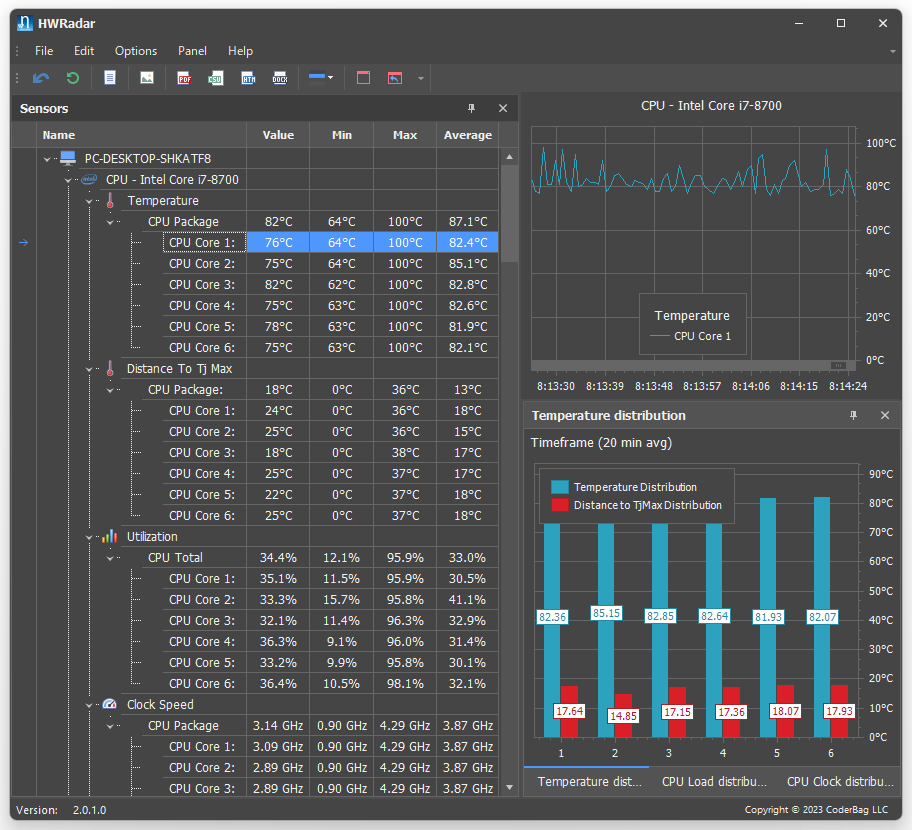Viewport: 912px width, 830px height.
Task: Switch to the CPU Load distribution tab
Action: [x=714, y=781]
